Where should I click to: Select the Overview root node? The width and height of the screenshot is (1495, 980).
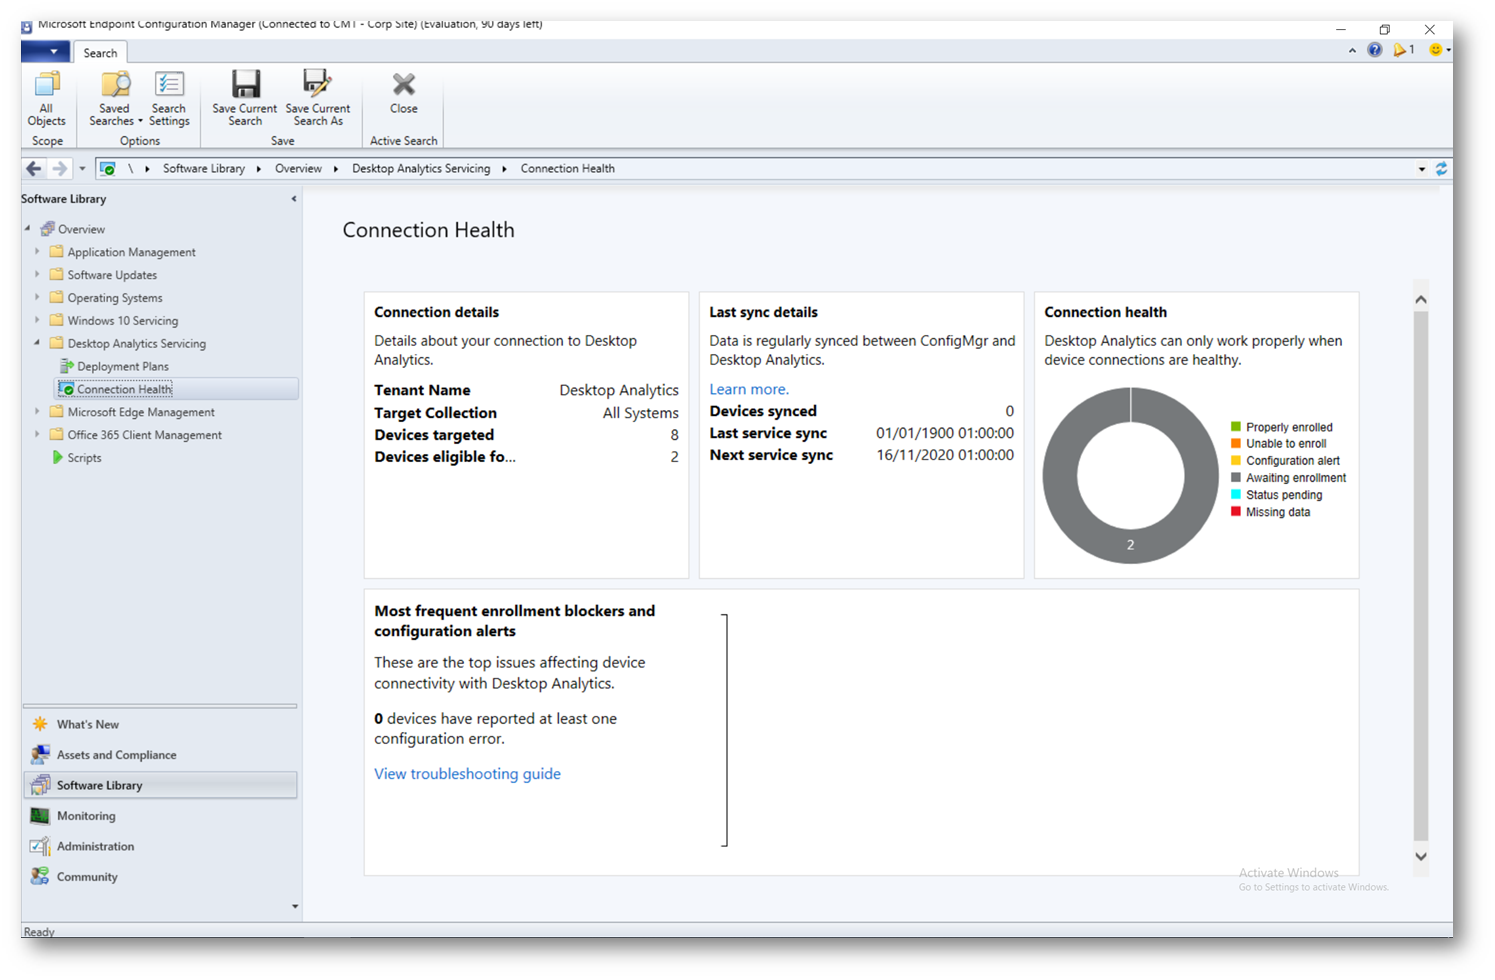point(80,229)
